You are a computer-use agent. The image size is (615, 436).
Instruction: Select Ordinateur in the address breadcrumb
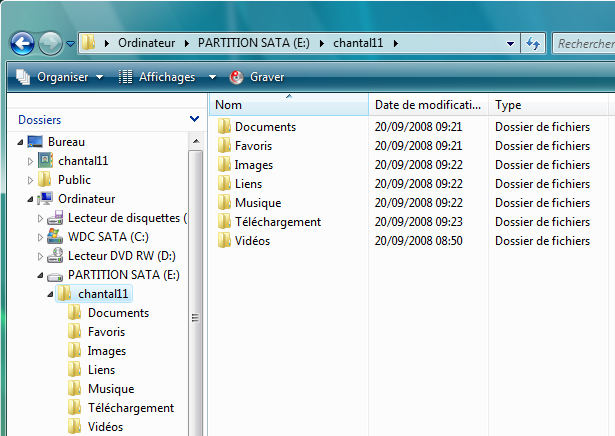click(146, 43)
